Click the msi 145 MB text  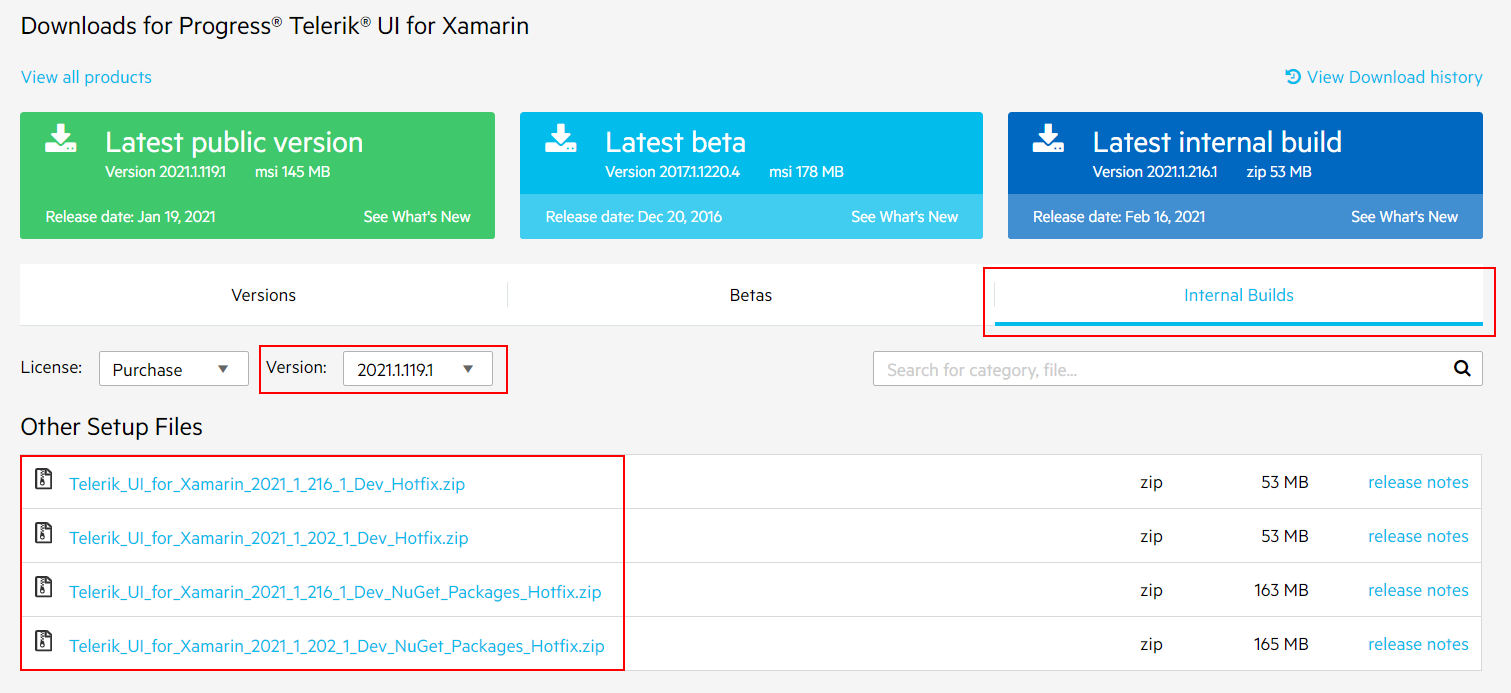point(292,172)
